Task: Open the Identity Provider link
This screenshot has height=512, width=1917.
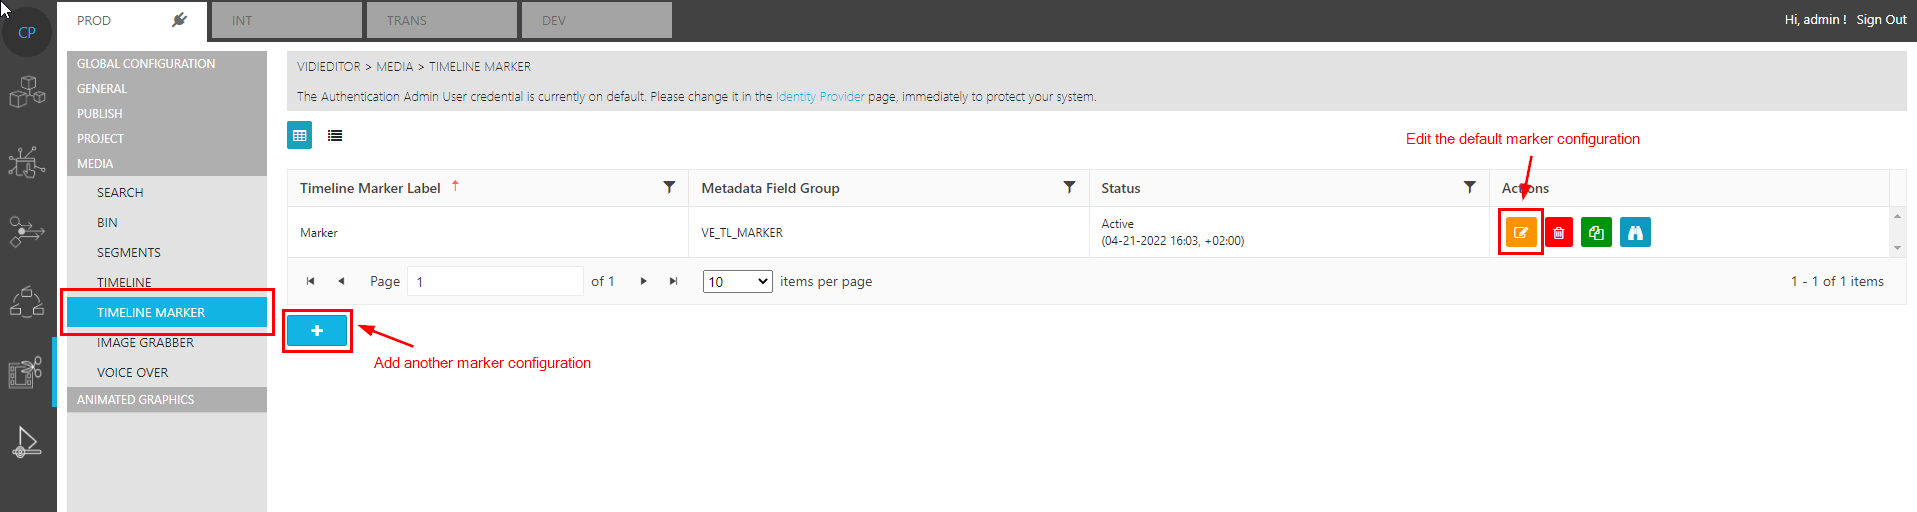Action: click(x=820, y=97)
